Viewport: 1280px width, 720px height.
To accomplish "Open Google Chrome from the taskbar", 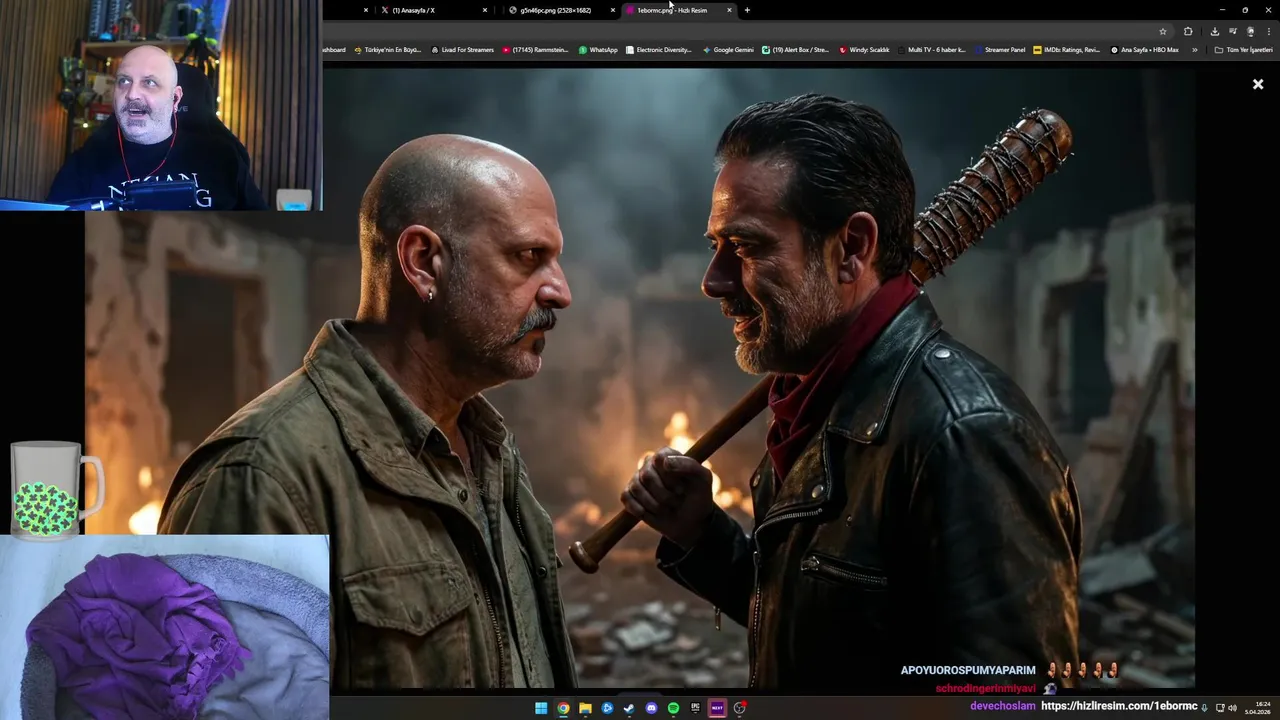I will (x=563, y=708).
